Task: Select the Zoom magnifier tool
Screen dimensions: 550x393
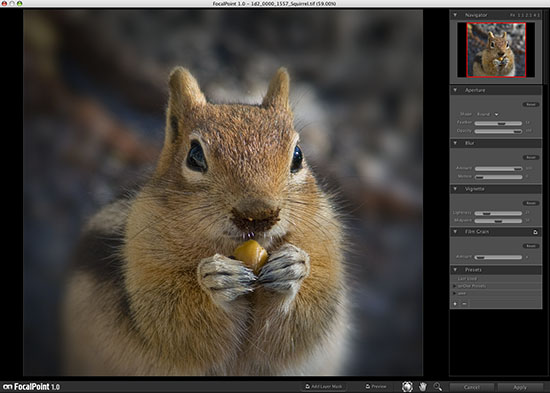Action: [x=438, y=387]
